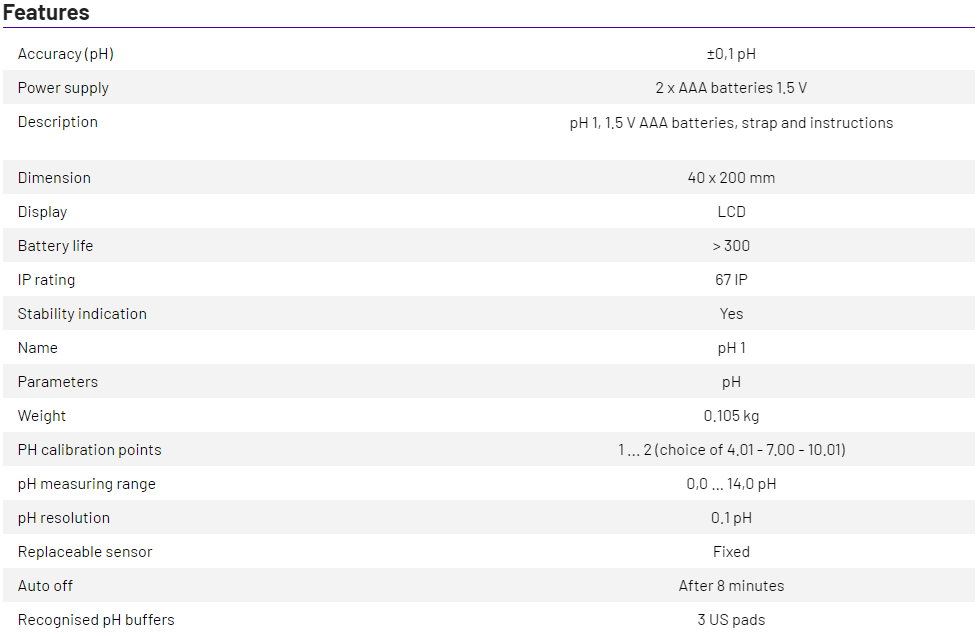Select the Fixed replaceable sensor value
The width and height of the screenshot is (977, 638).
coord(731,552)
